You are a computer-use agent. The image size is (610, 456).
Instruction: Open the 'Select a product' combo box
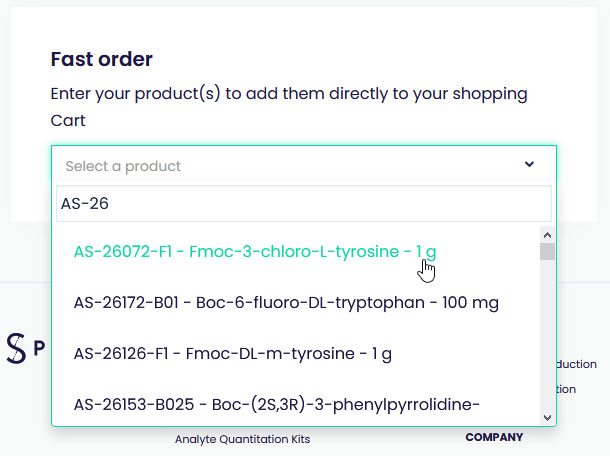304,165
